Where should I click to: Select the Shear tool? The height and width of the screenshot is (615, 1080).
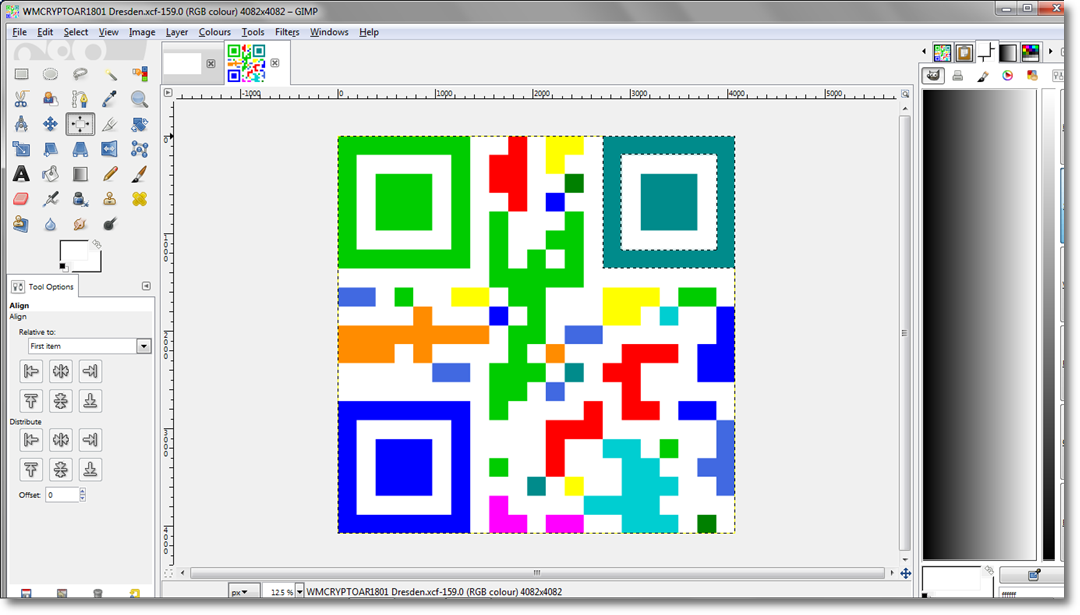[x=50, y=149]
